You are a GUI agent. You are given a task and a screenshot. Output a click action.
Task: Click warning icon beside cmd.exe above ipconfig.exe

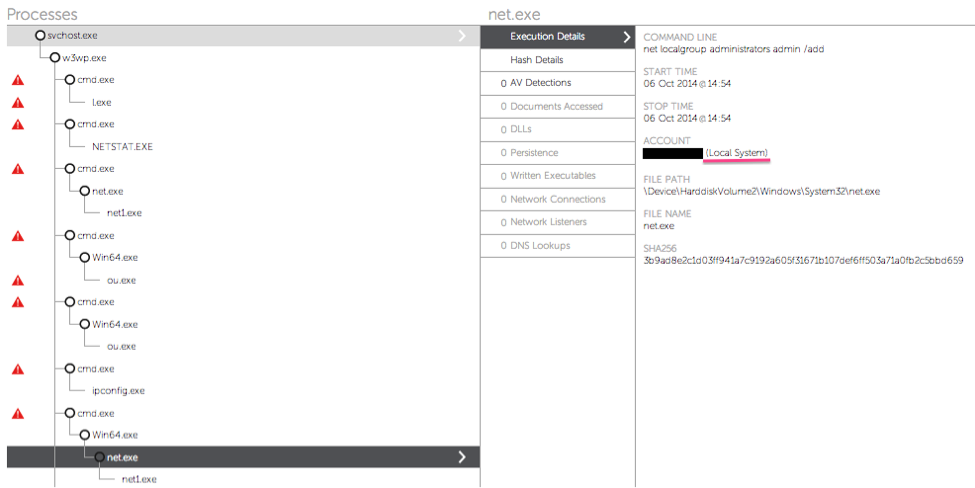pos(18,369)
